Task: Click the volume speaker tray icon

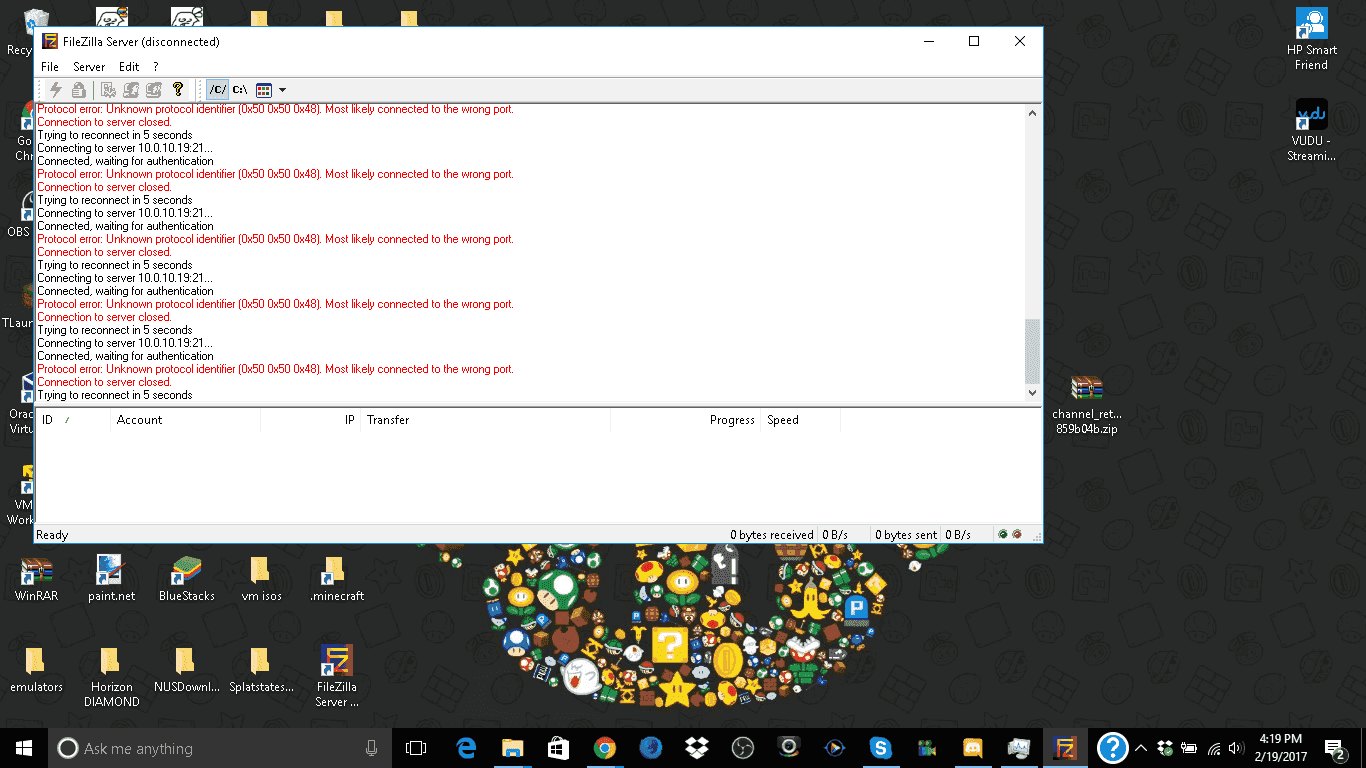Action: click(1237, 748)
